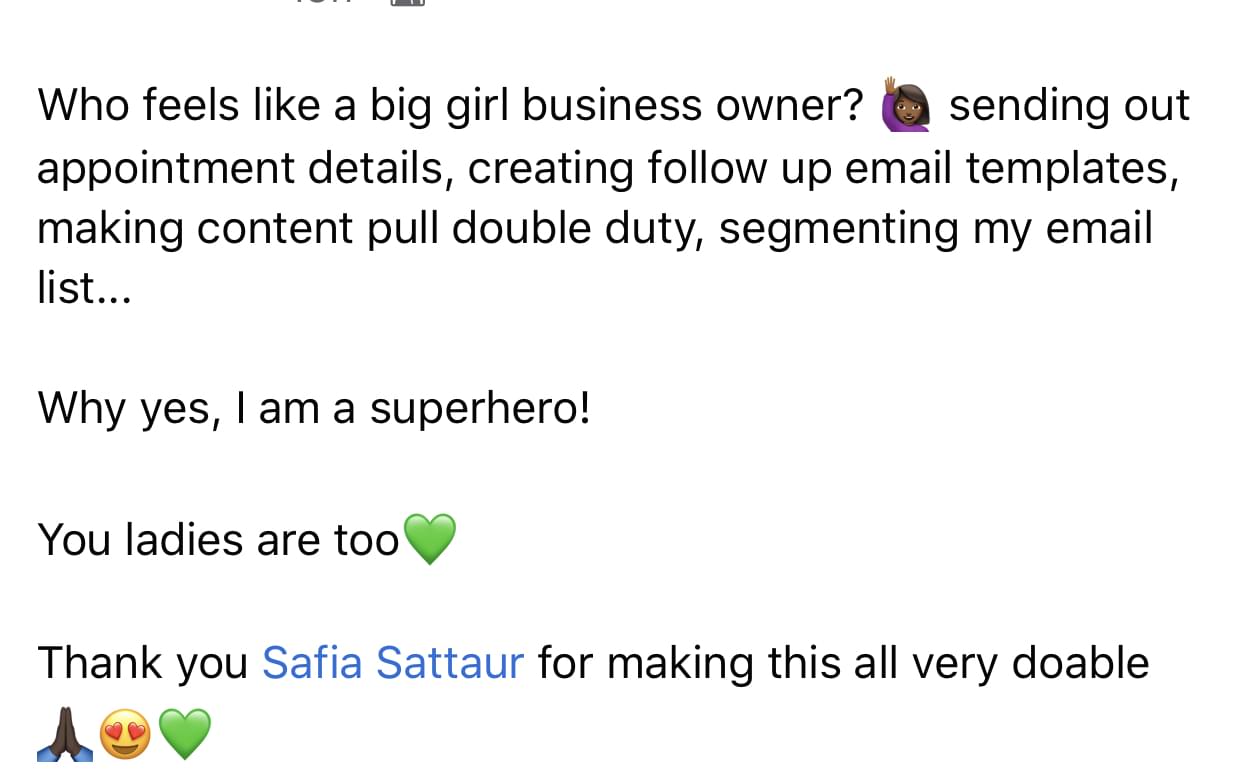Click "for making this all very doable"
Viewport: 1234px width, 773px height.
(843, 663)
